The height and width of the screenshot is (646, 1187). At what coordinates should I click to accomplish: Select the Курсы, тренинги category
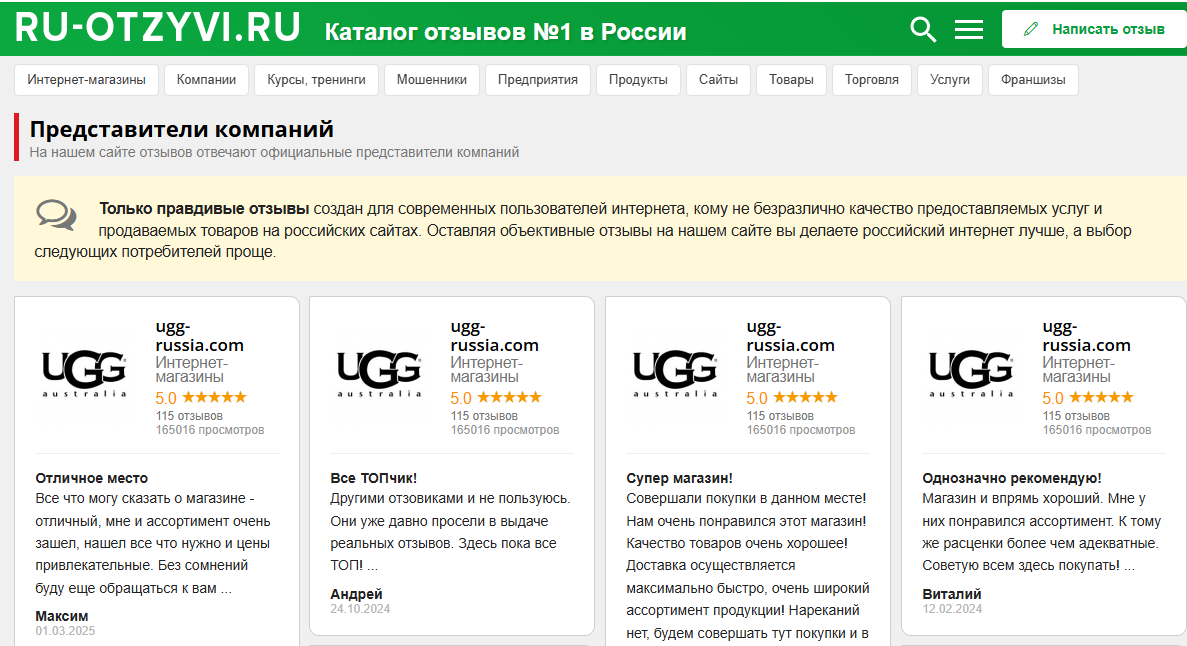[x=316, y=80]
